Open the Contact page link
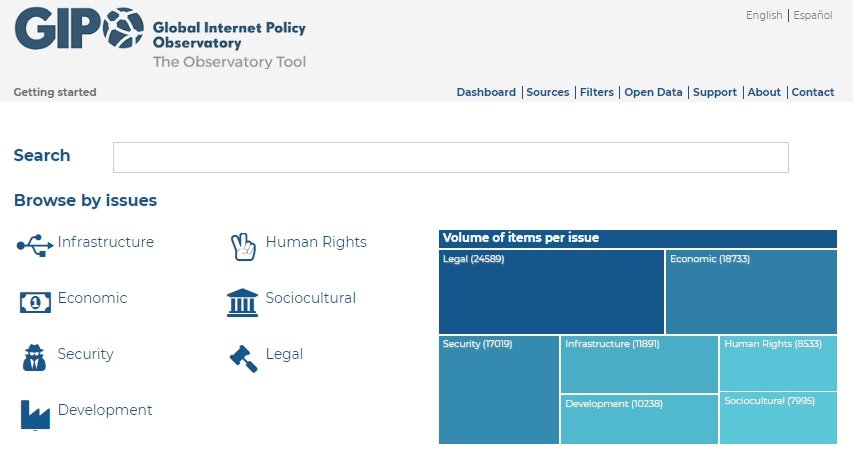Viewport: 853px width, 455px height. 812,92
